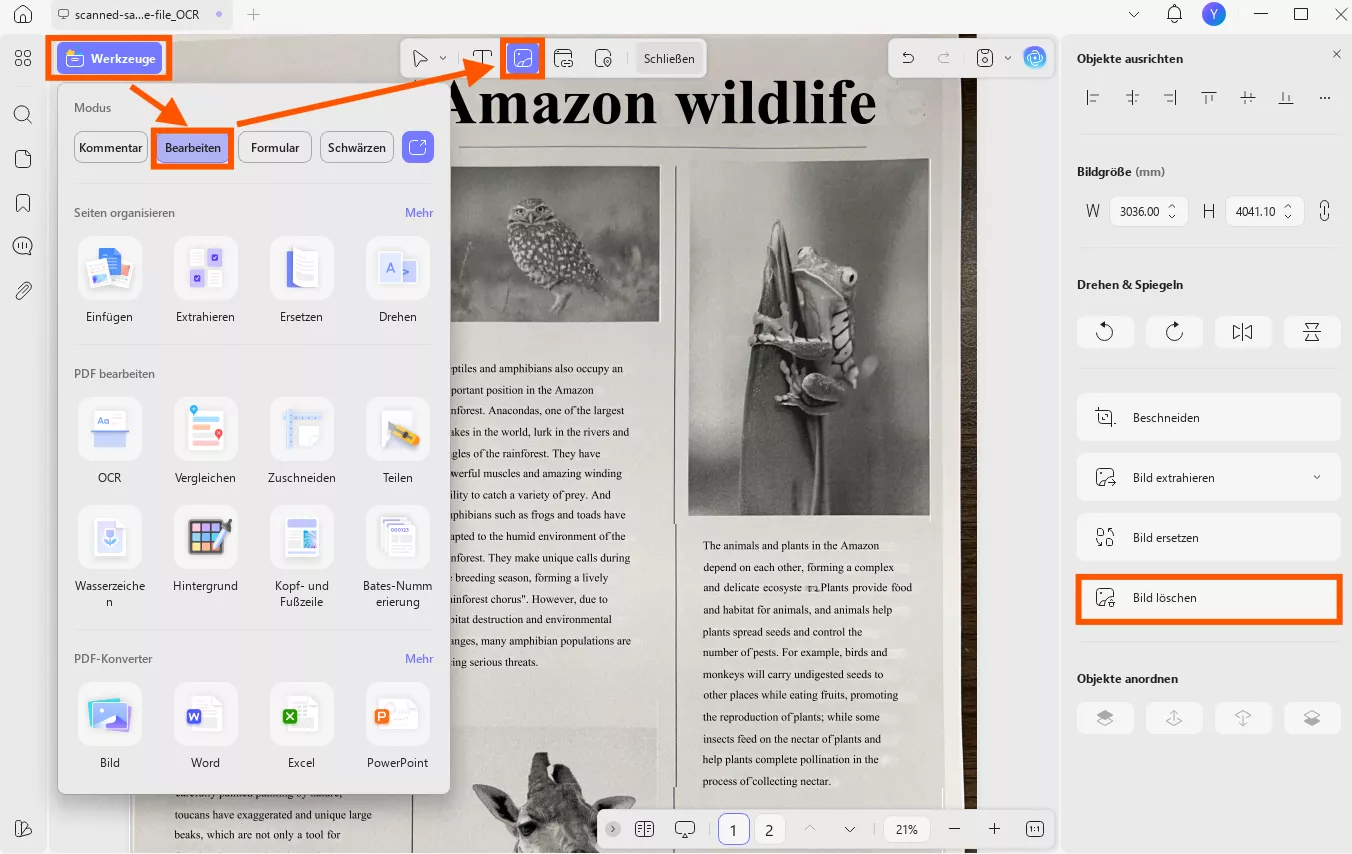The image size is (1352, 854).
Task: Click the width W input field
Action: coord(1147,211)
